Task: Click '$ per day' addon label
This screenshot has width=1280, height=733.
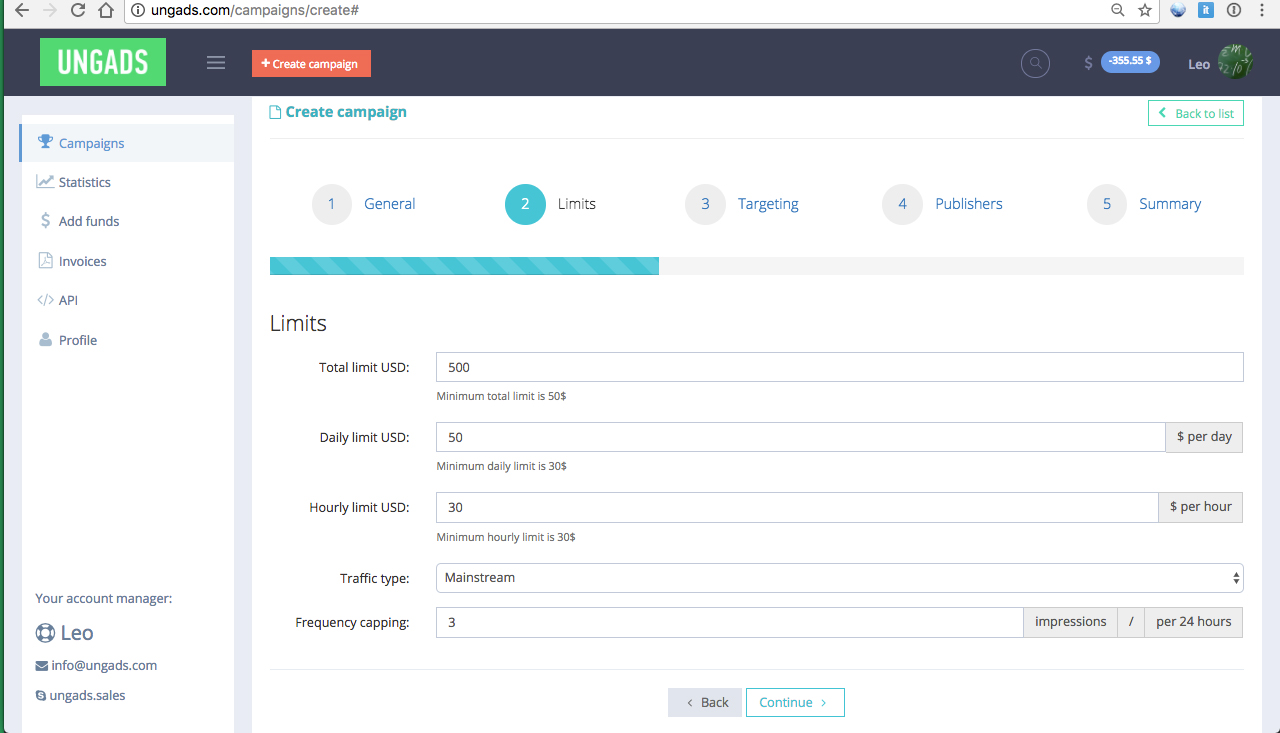Action: point(1204,437)
